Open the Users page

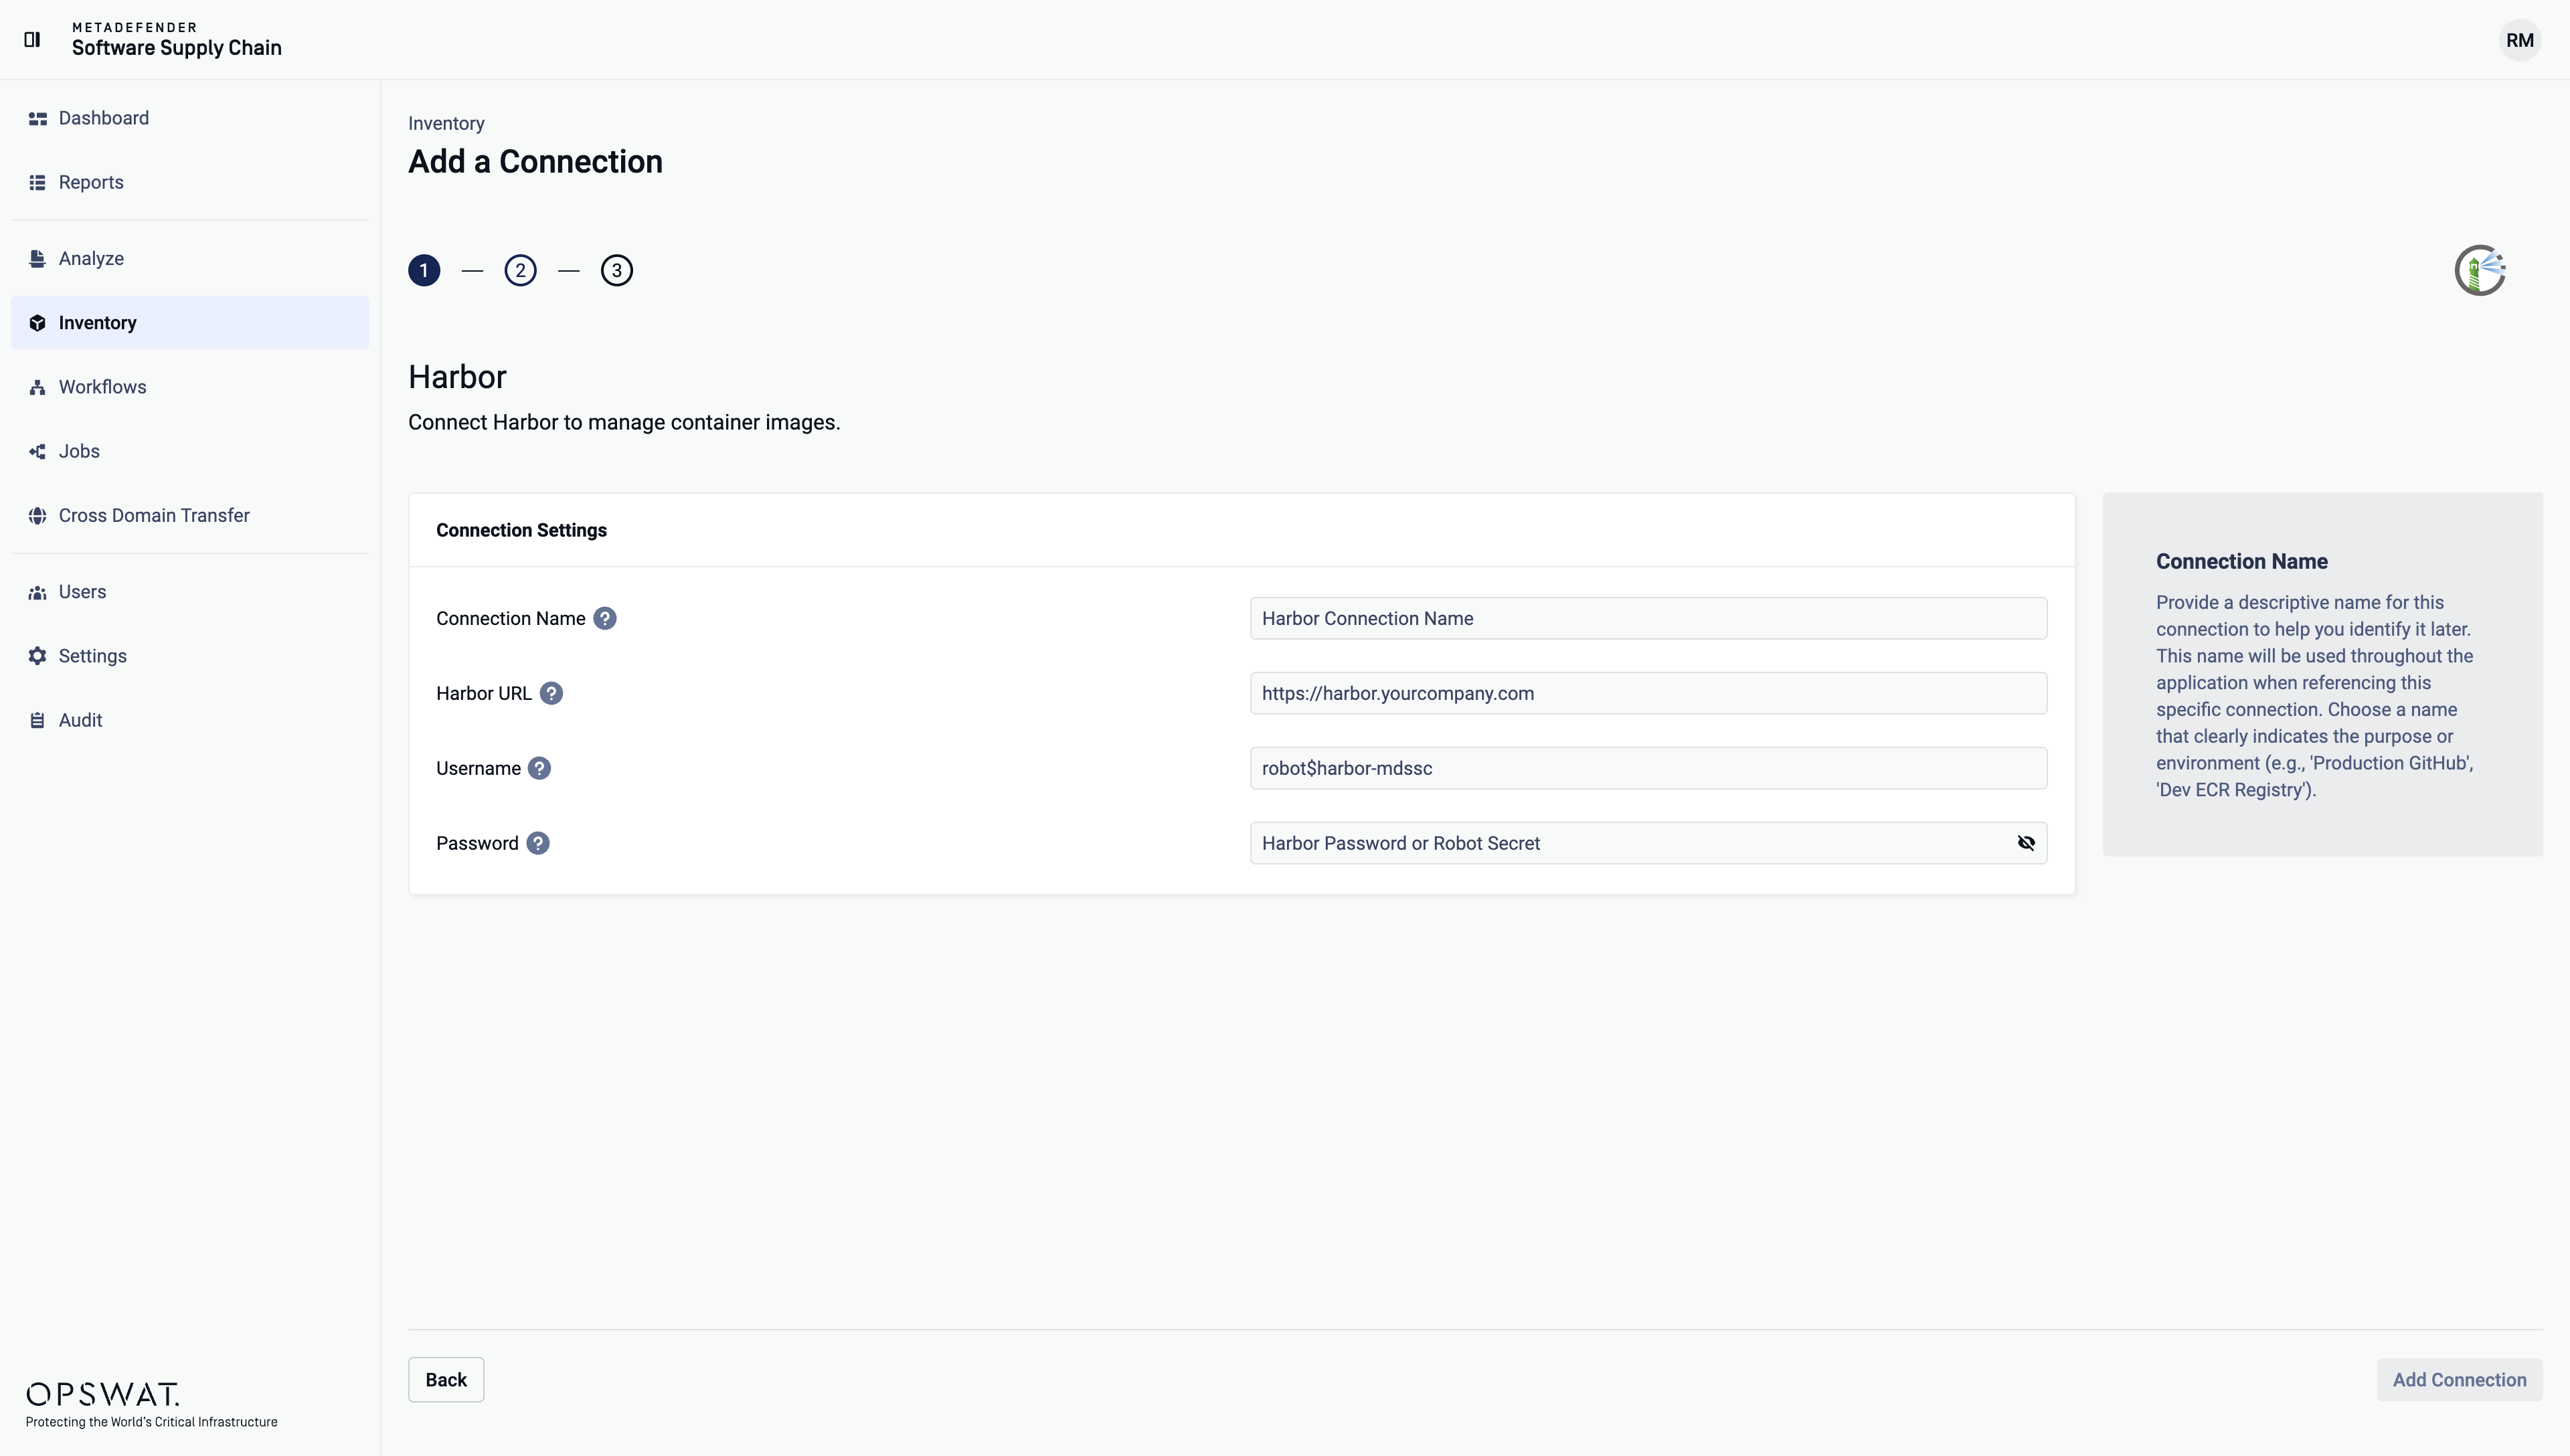(x=190, y=592)
